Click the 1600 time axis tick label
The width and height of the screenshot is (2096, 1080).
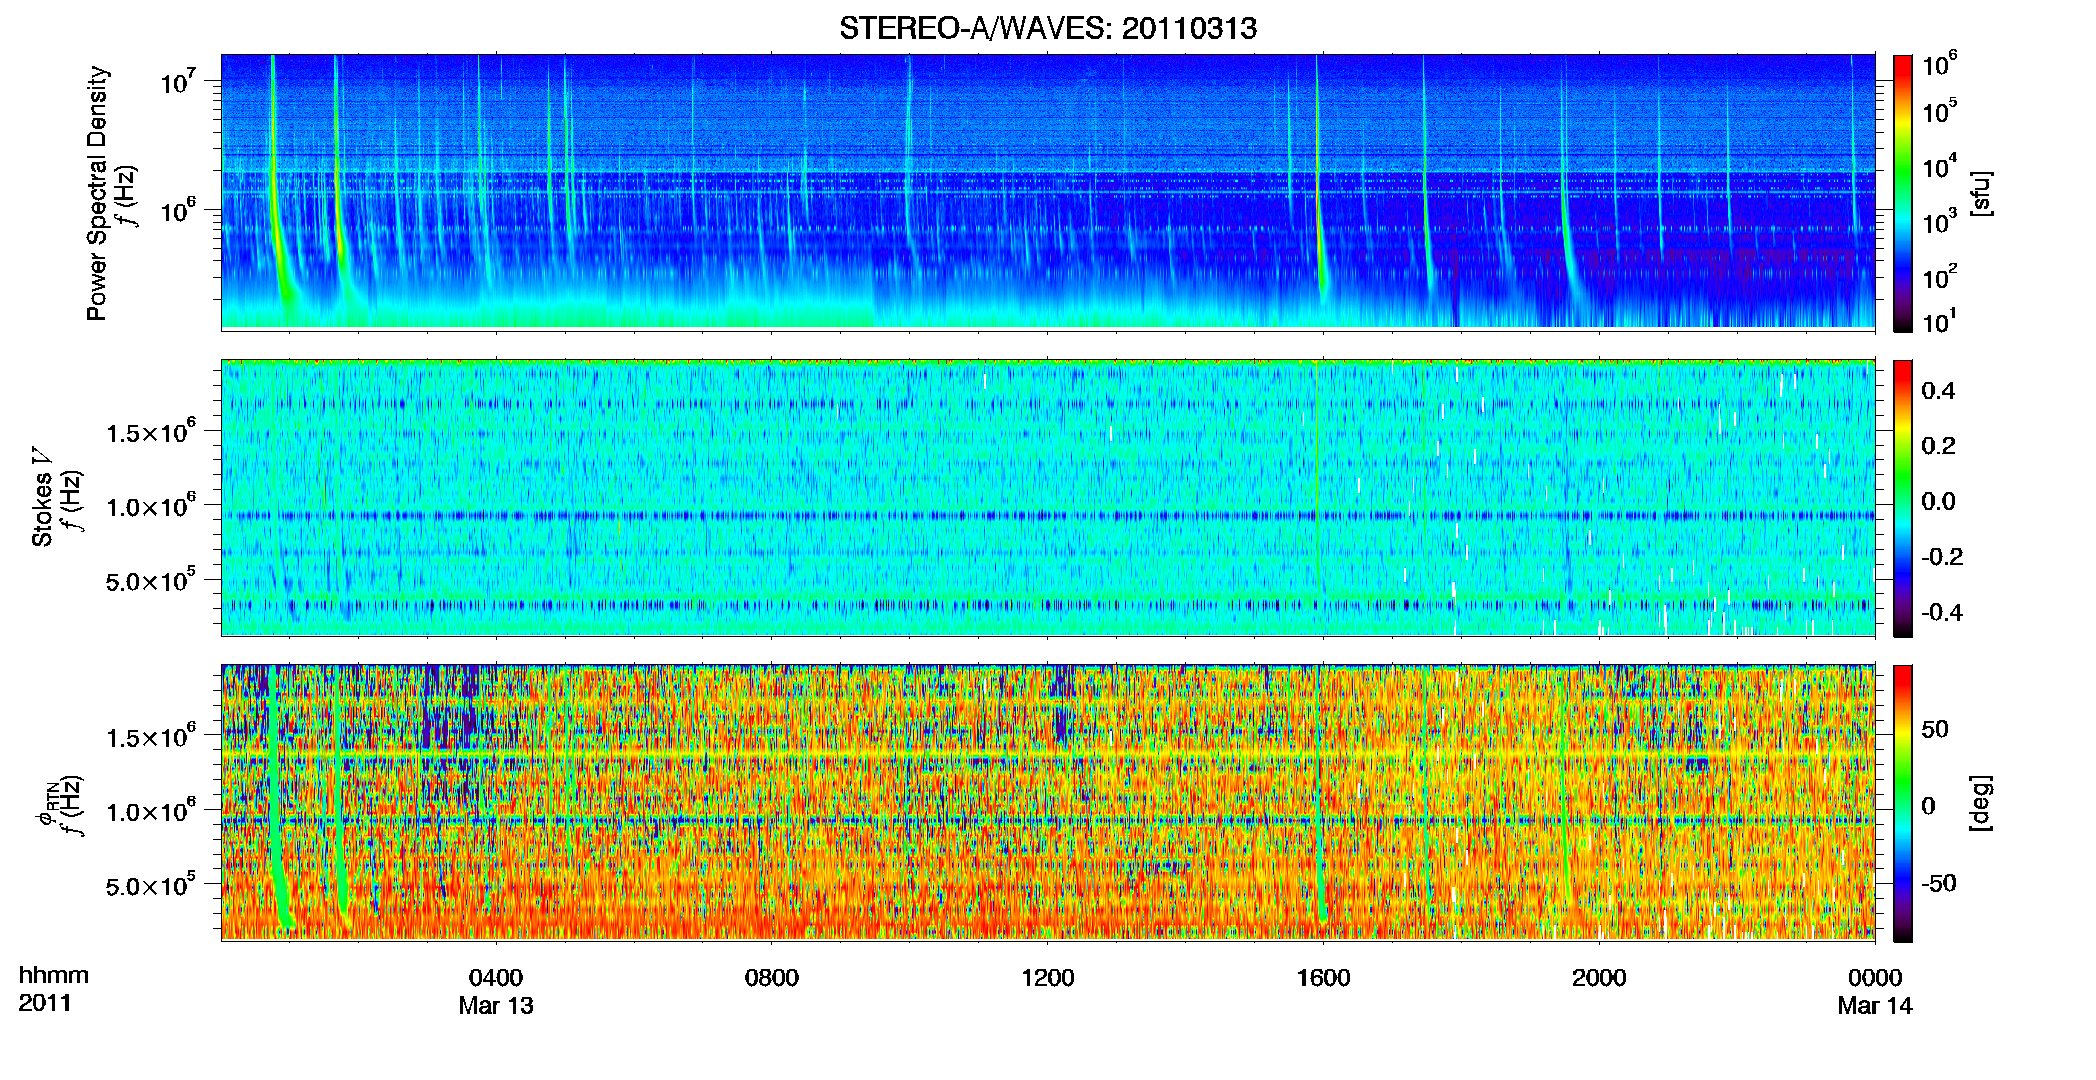point(1323,977)
